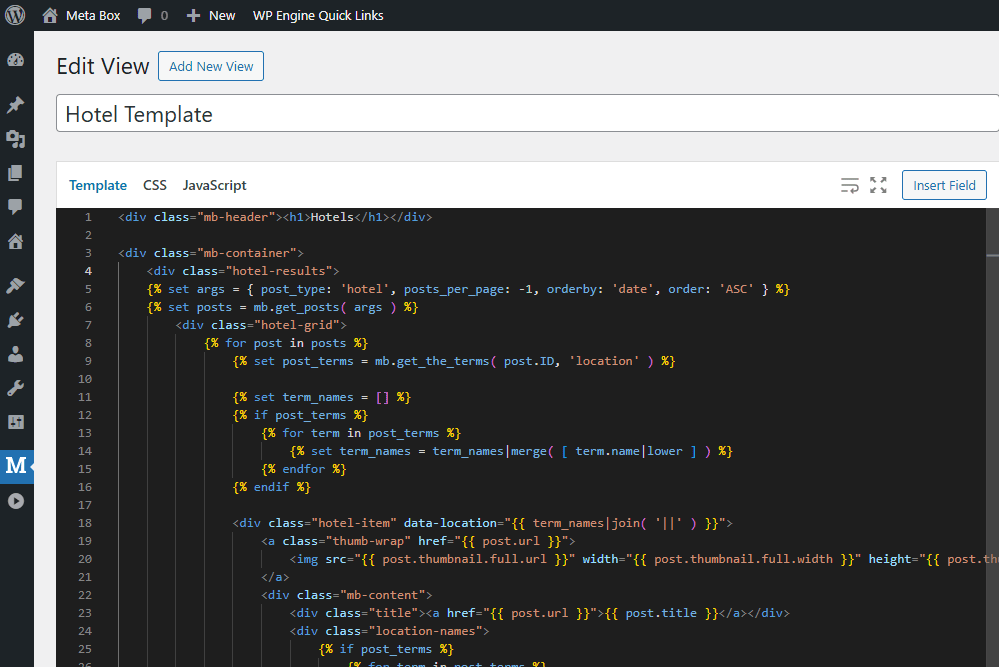Switch to the JavaScript tab

coord(214,185)
